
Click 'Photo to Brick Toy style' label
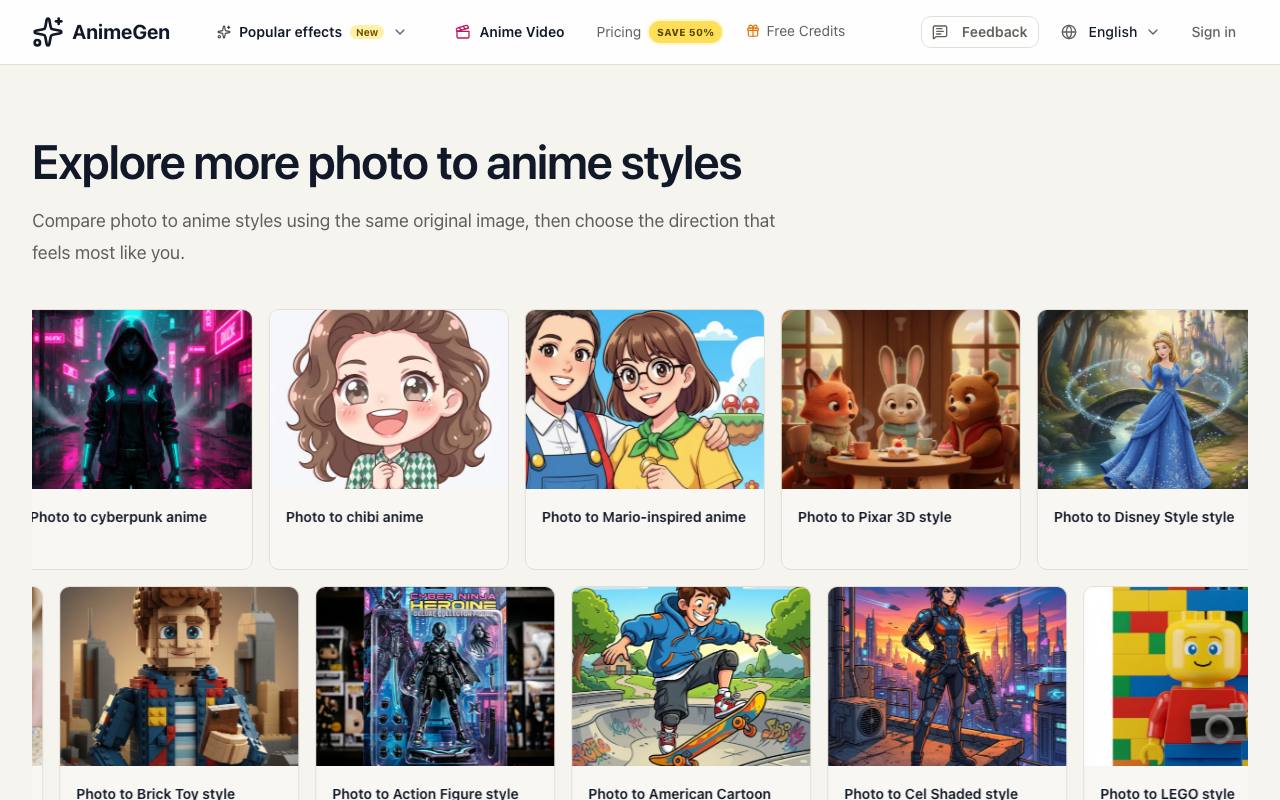point(156,793)
